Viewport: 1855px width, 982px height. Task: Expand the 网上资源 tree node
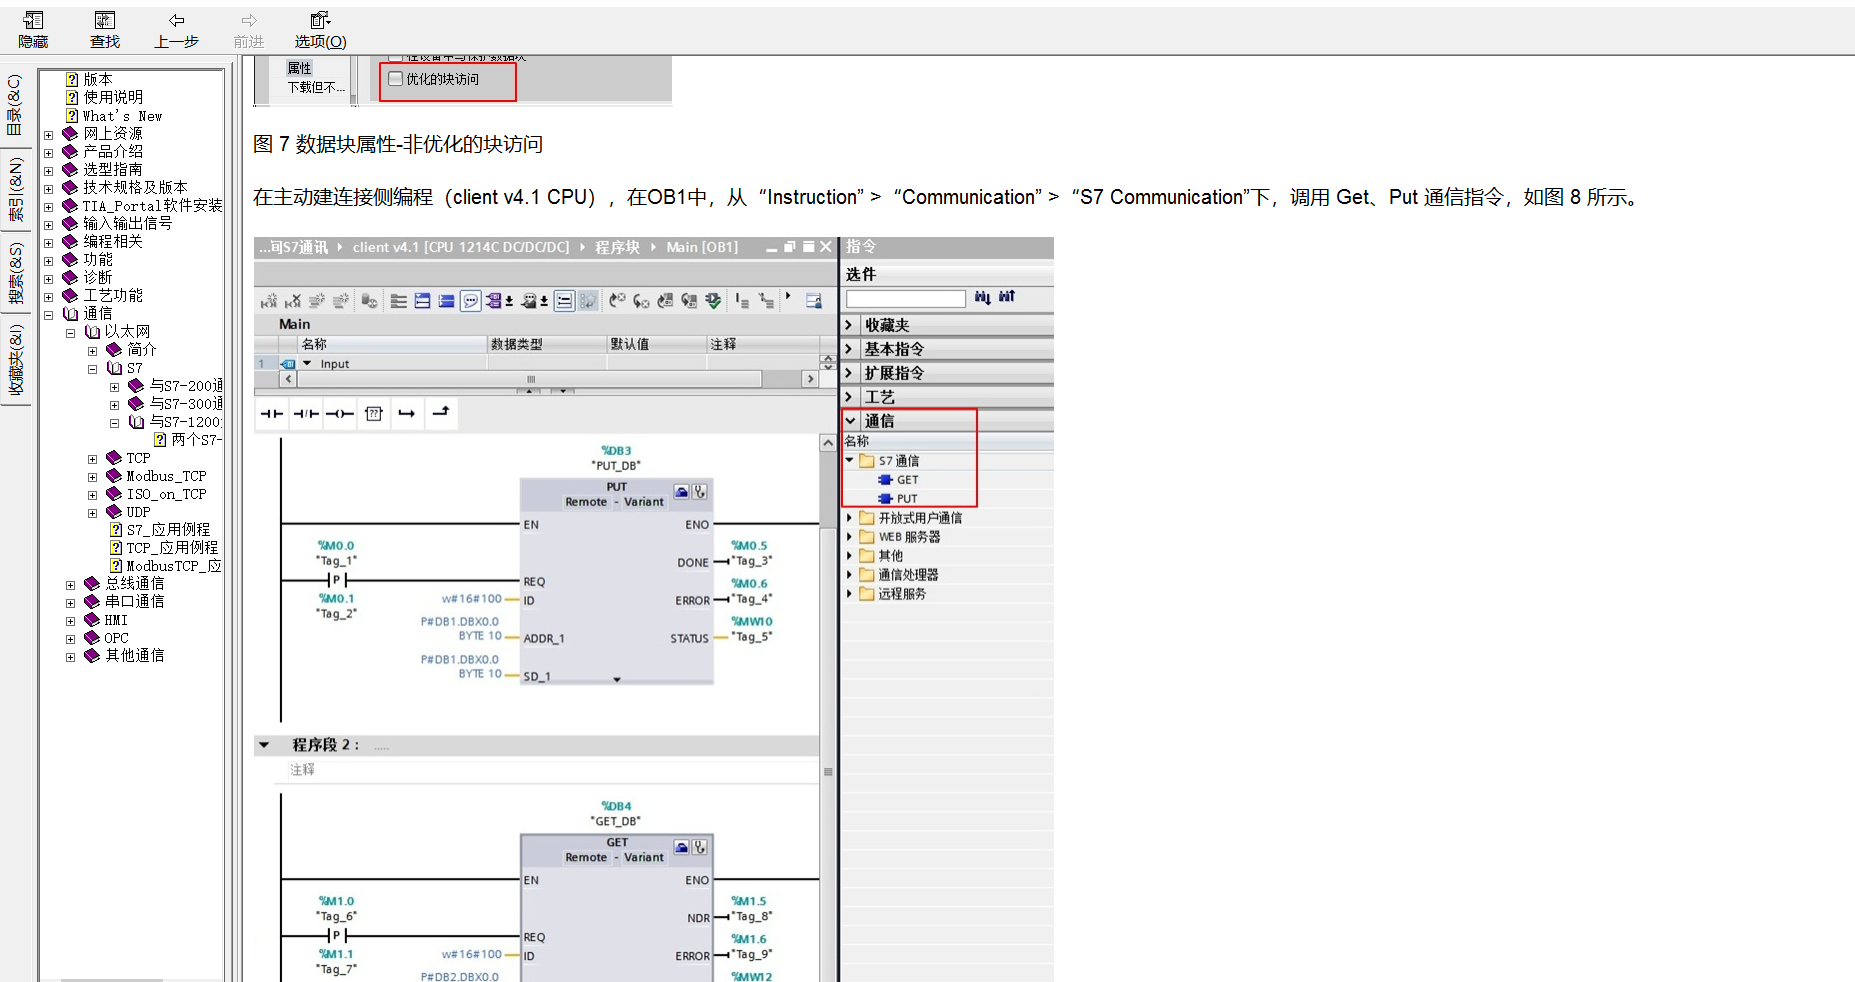pos(48,134)
